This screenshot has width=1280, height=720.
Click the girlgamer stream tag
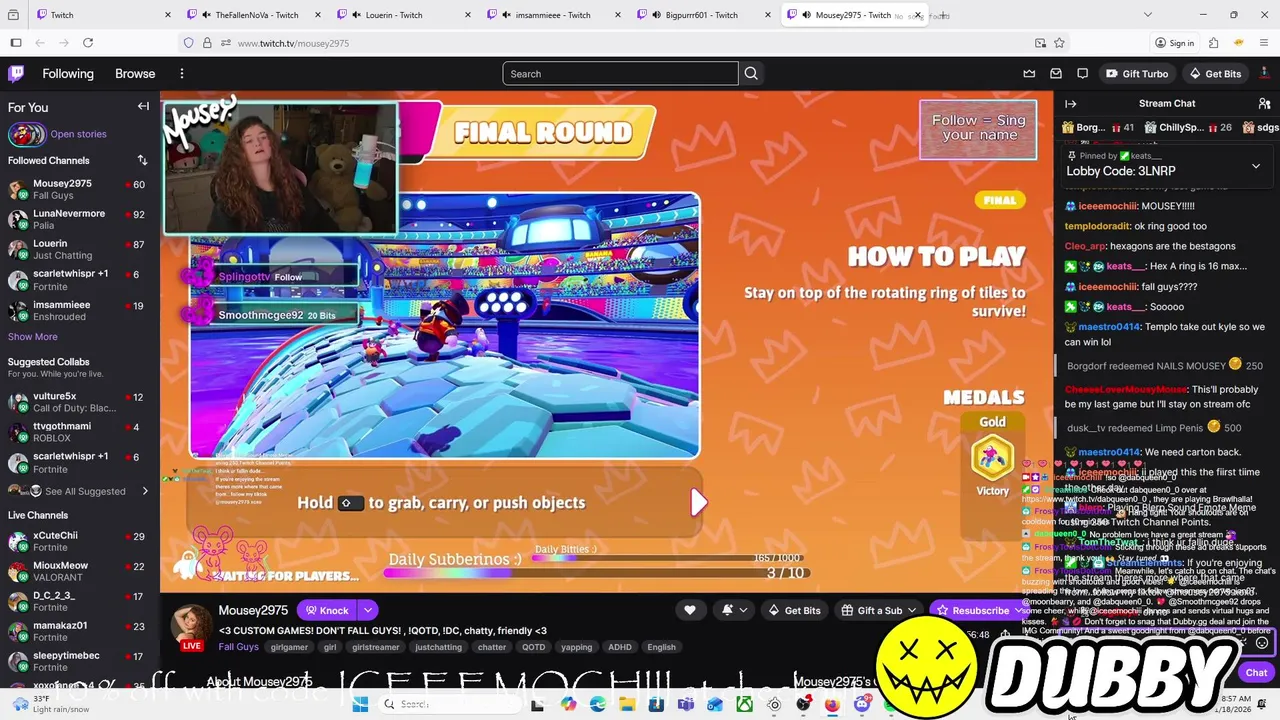coord(289,647)
